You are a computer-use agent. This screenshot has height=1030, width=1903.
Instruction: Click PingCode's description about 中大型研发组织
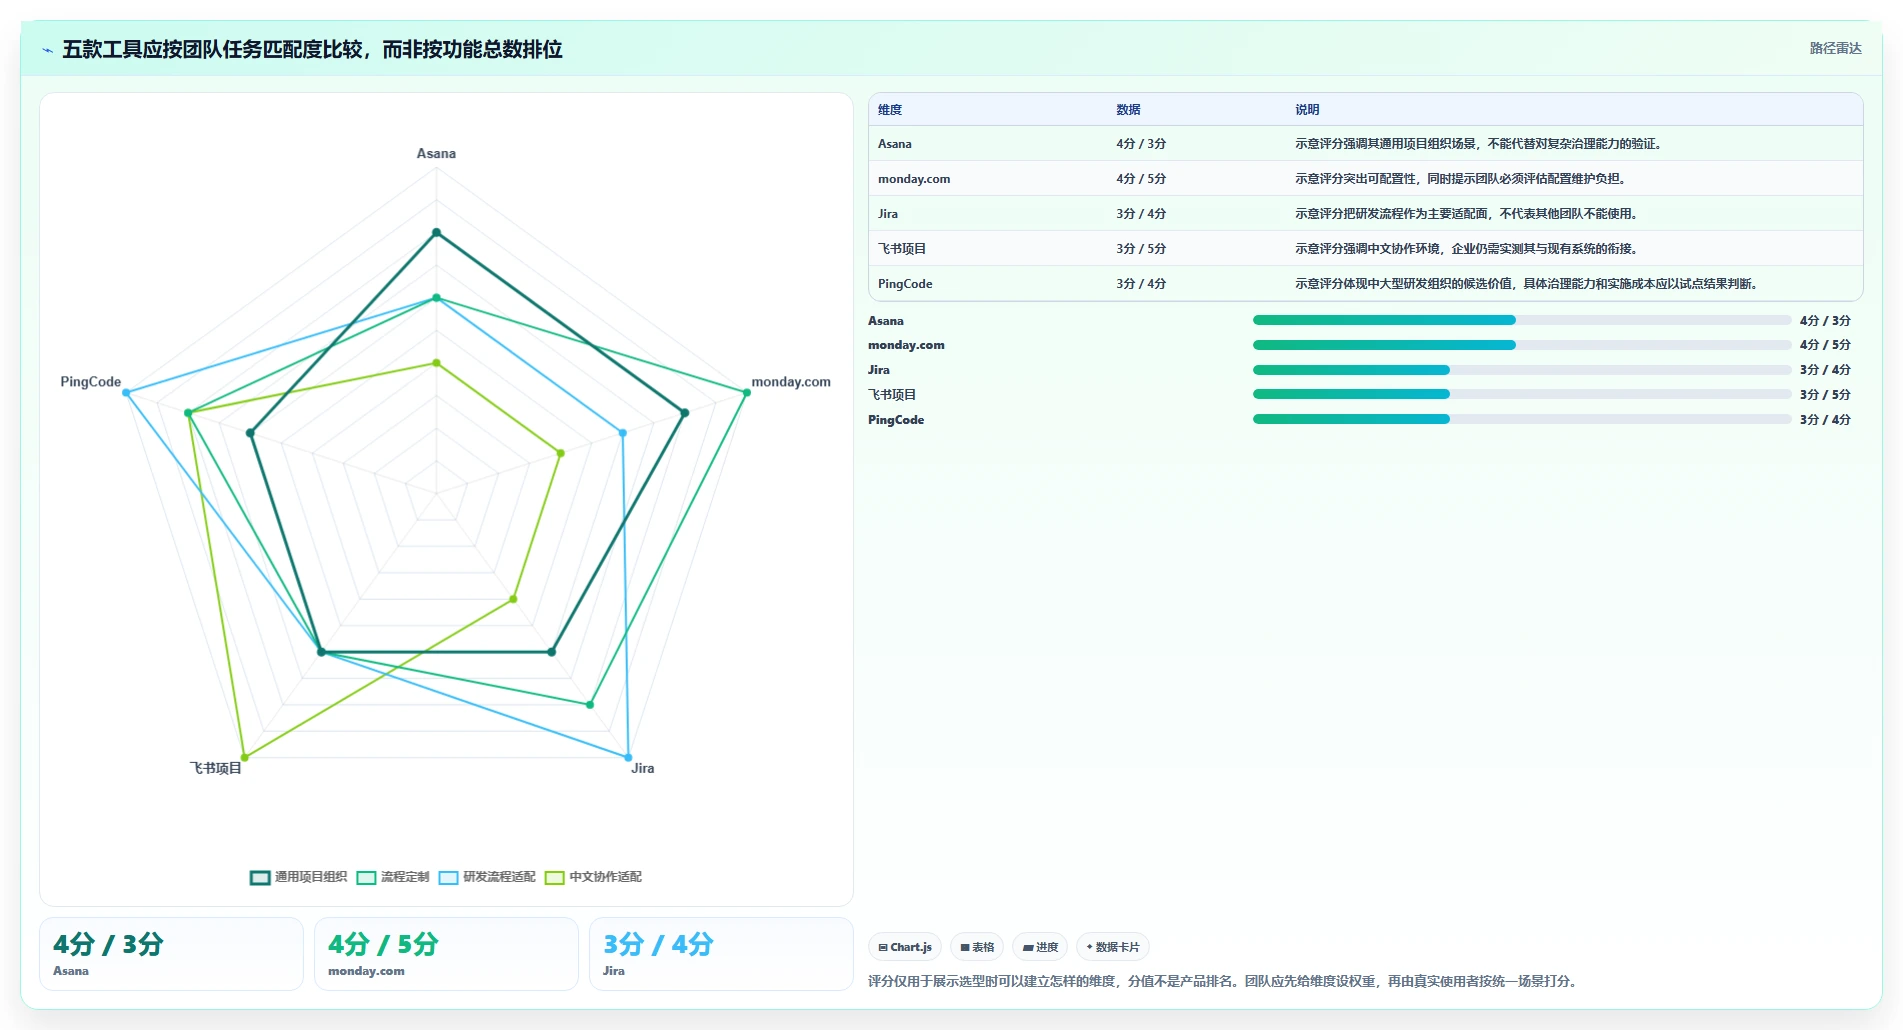(x=1526, y=284)
